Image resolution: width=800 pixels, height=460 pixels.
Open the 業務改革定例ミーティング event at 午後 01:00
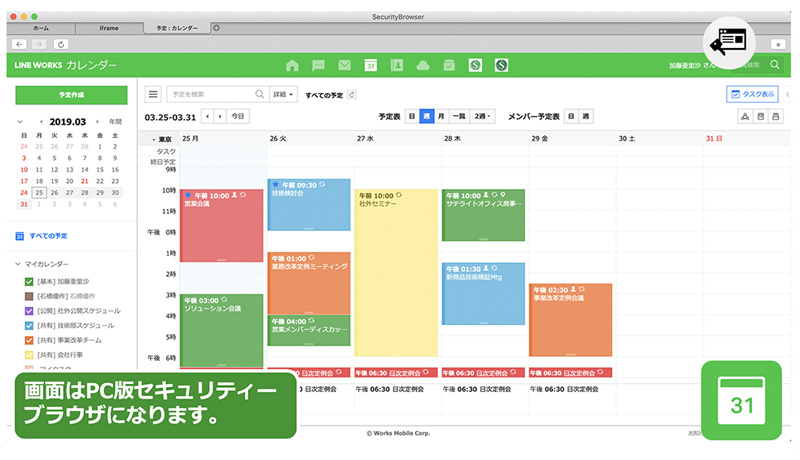pos(309,283)
